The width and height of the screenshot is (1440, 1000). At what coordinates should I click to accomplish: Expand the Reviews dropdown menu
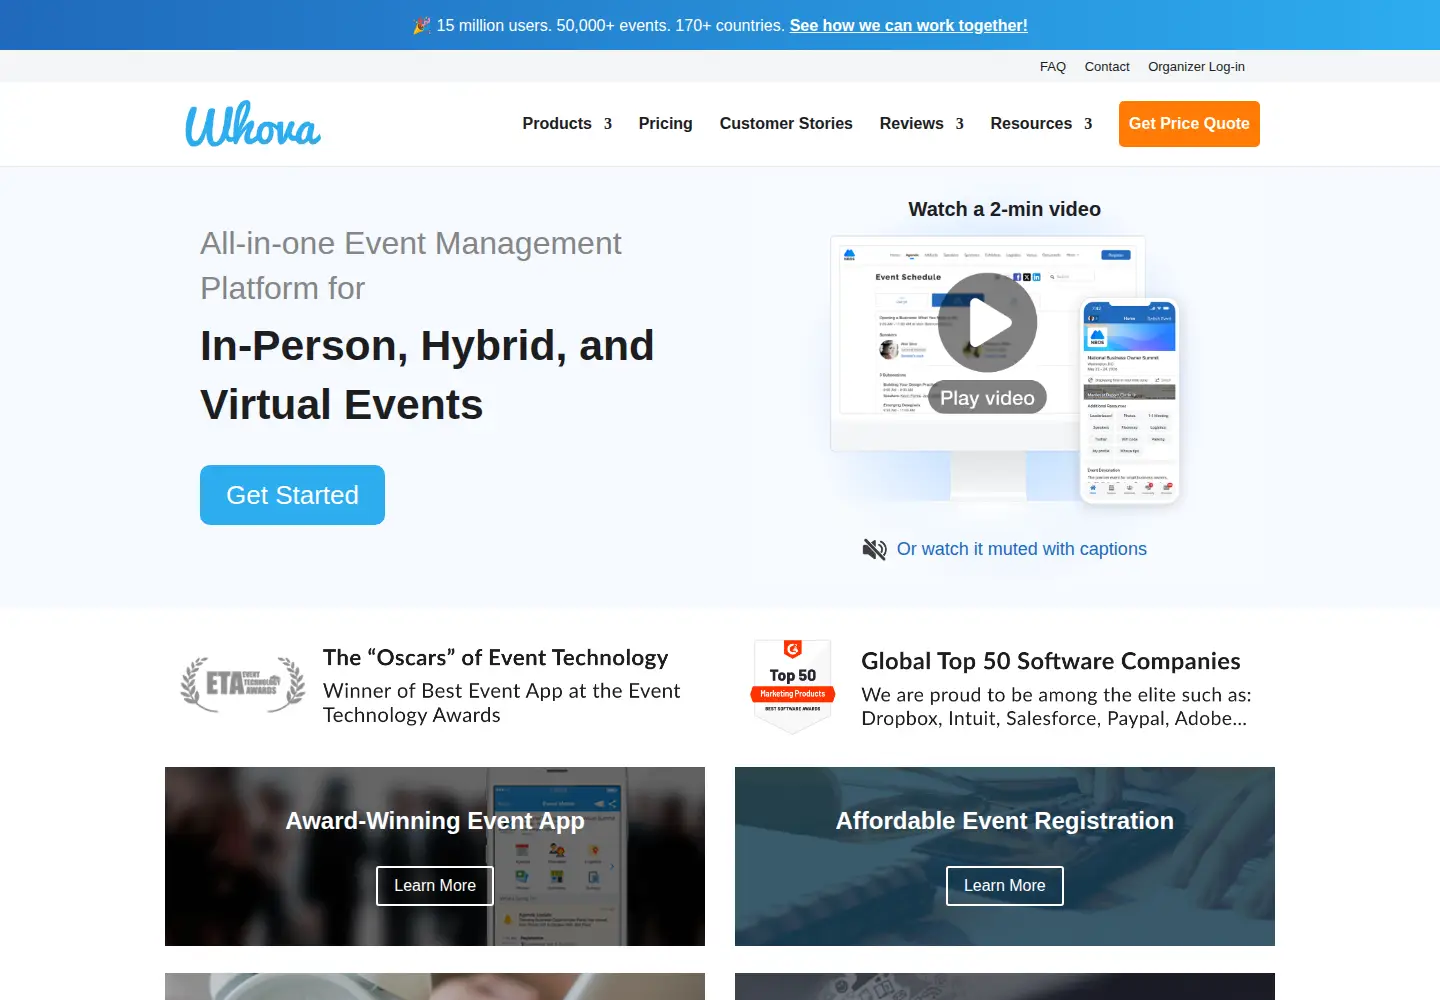pos(921,124)
